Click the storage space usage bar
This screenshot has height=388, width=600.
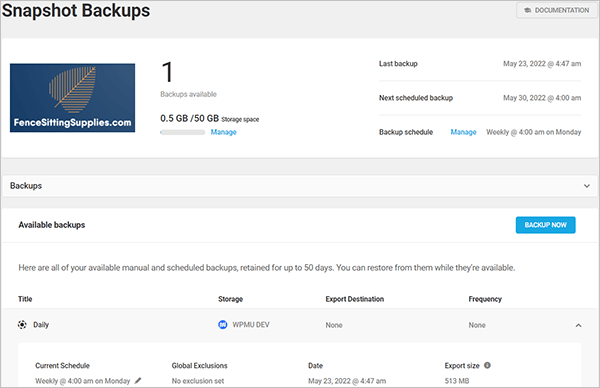click(183, 132)
